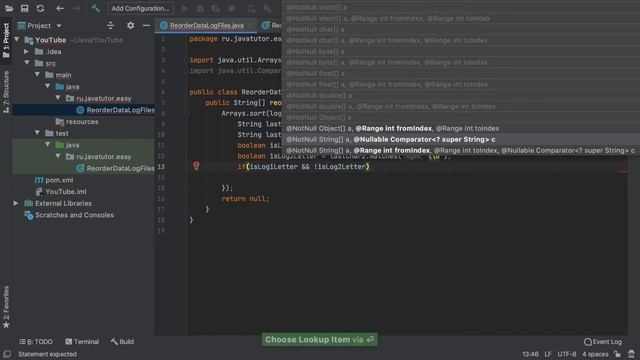
Task: Navigate back with the left arrow
Action: coord(60,8)
